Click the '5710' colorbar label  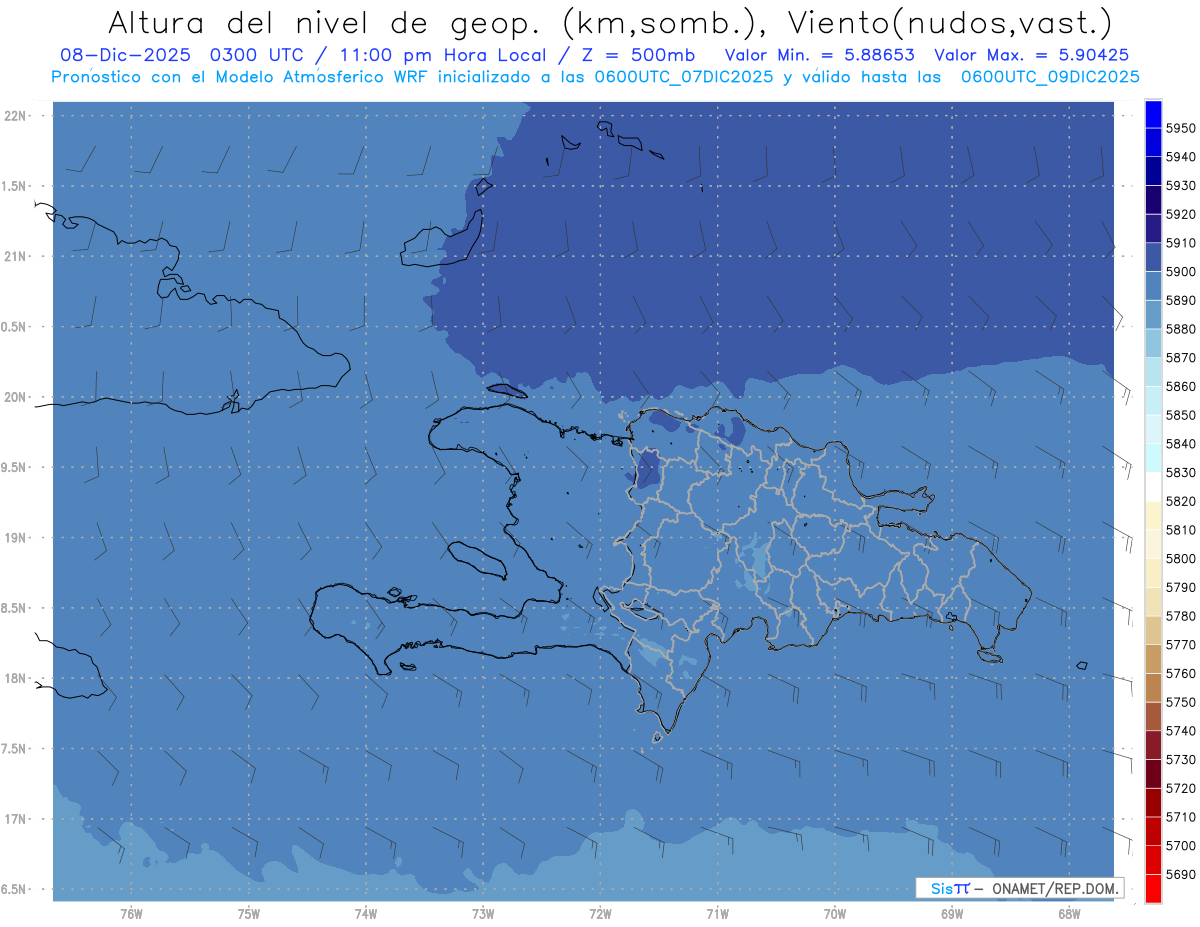[x=1181, y=817]
